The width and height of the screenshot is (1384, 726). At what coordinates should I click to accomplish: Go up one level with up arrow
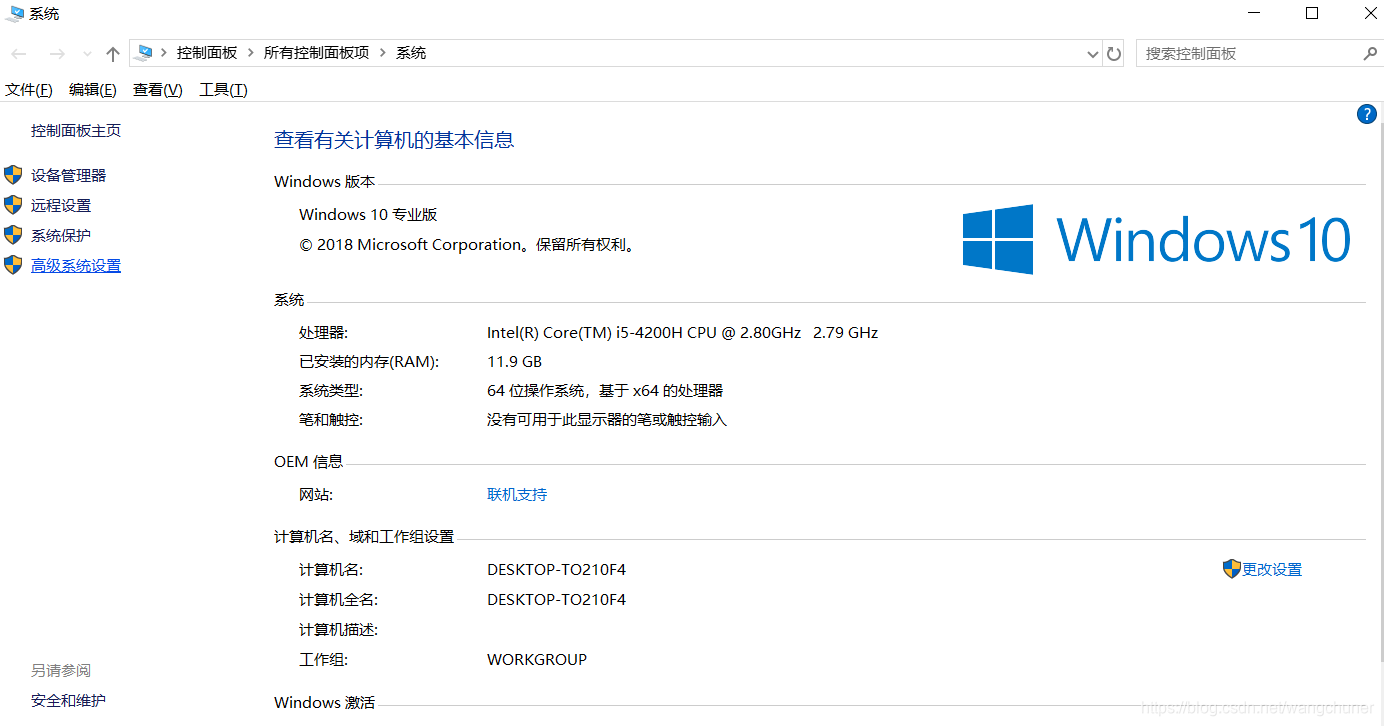(112, 54)
